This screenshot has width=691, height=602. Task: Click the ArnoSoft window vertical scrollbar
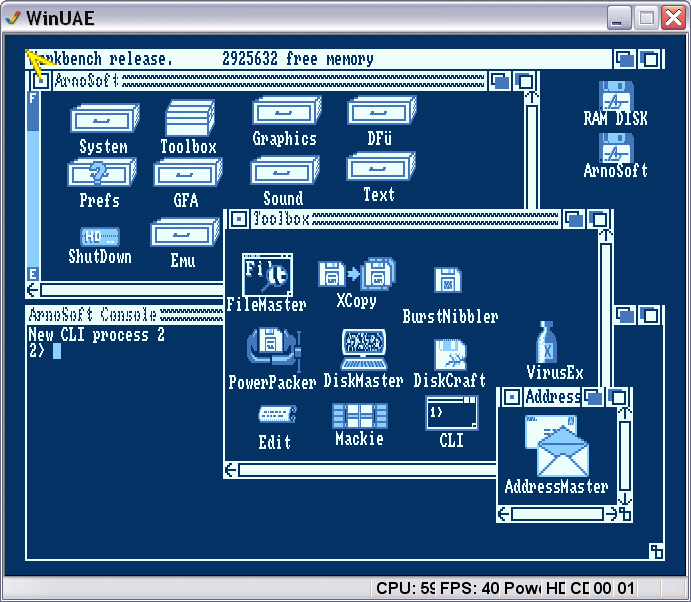point(532,156)
